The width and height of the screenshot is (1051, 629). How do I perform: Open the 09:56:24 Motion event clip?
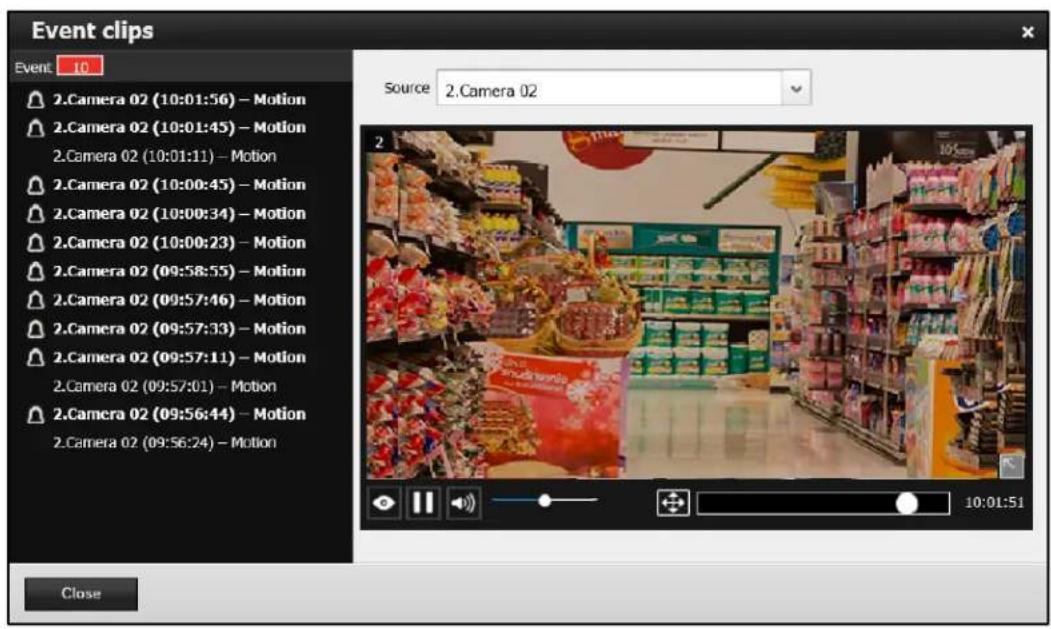164,443
